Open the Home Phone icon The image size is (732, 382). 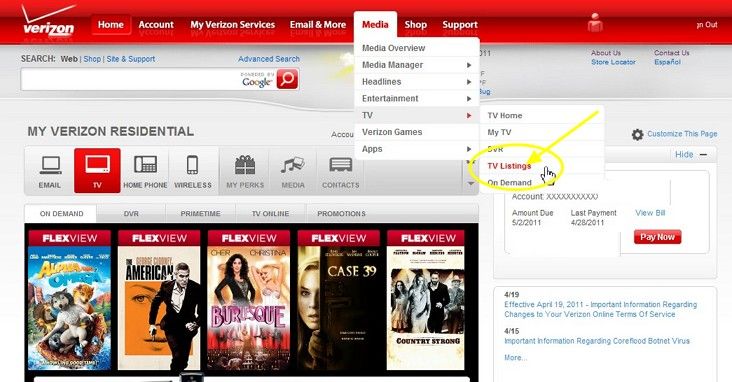[145, 171]
